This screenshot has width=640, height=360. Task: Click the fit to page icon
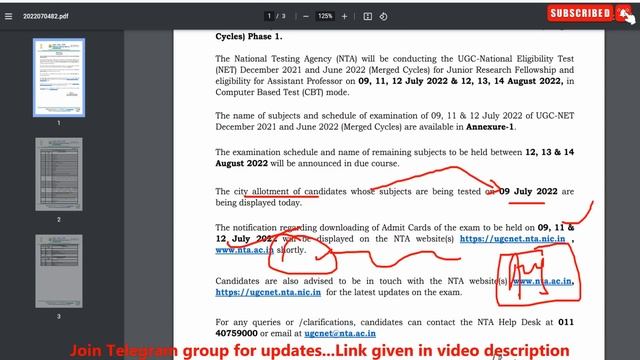click(367, 16)
